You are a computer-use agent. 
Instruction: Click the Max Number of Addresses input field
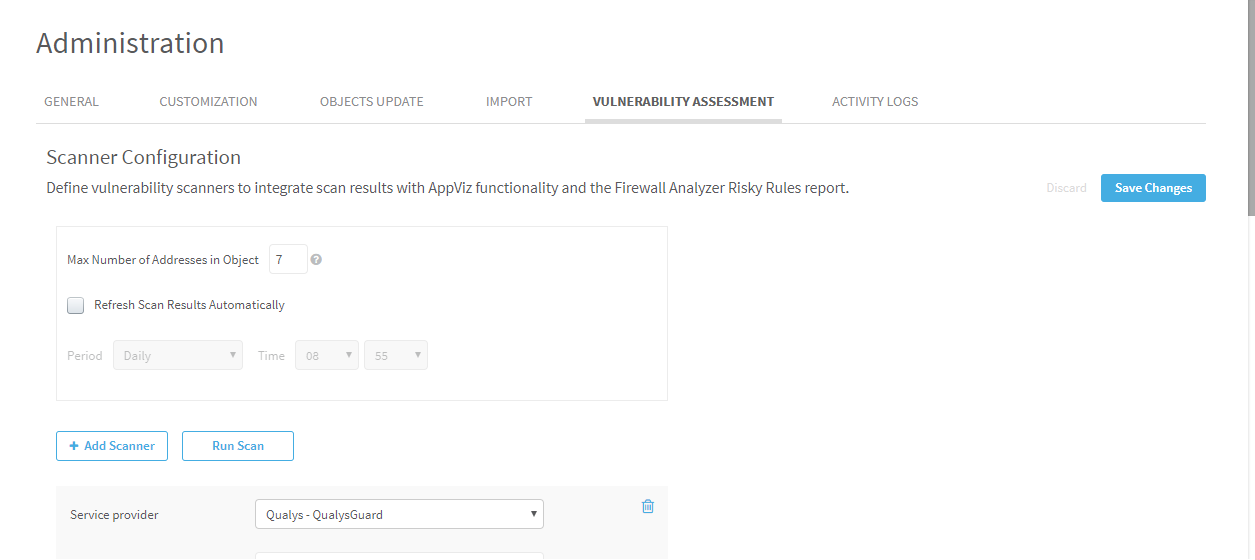288,260
